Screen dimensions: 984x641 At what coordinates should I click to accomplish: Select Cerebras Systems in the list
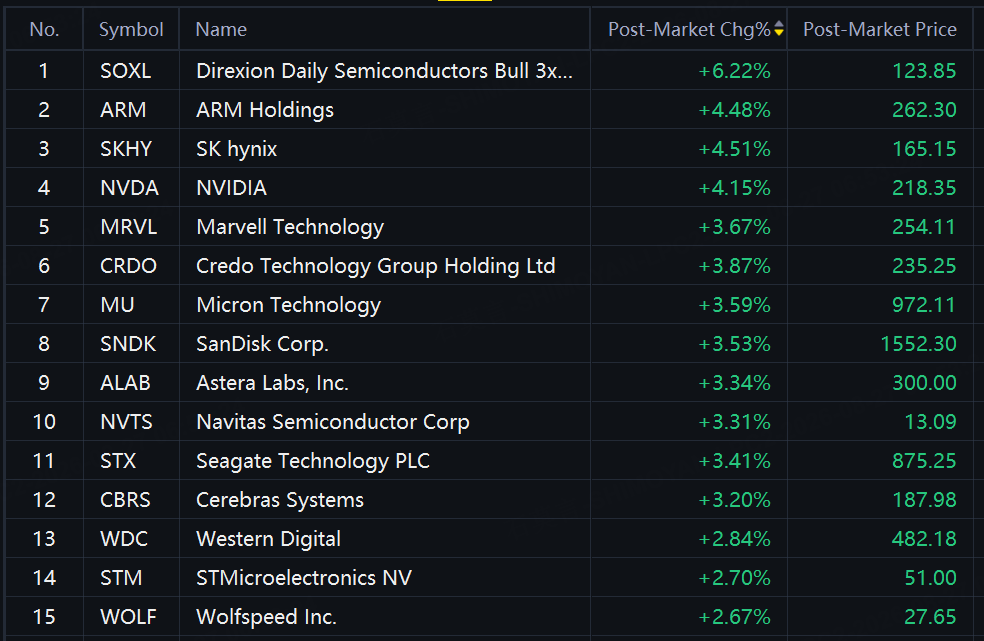coord(280,500)
